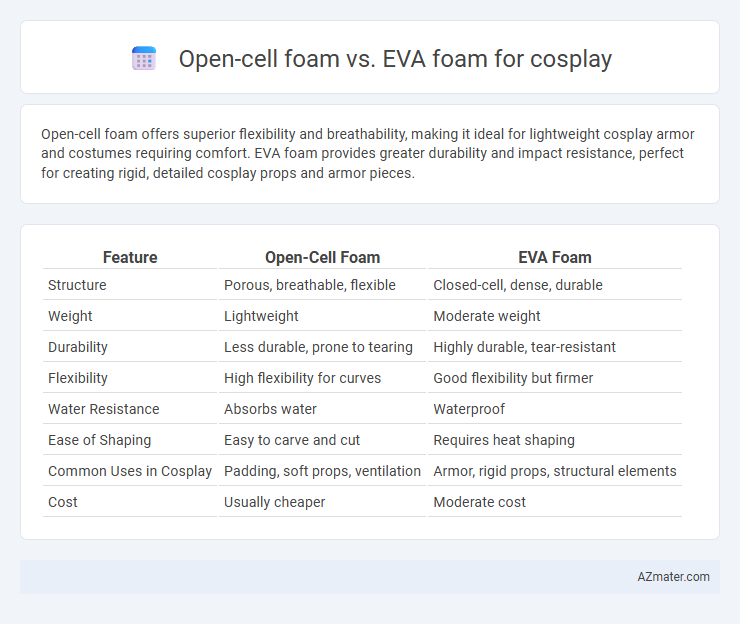Click the 'Absorbs water' cell
Viewport: 740px width, 624px height.
tap(270, 409)
